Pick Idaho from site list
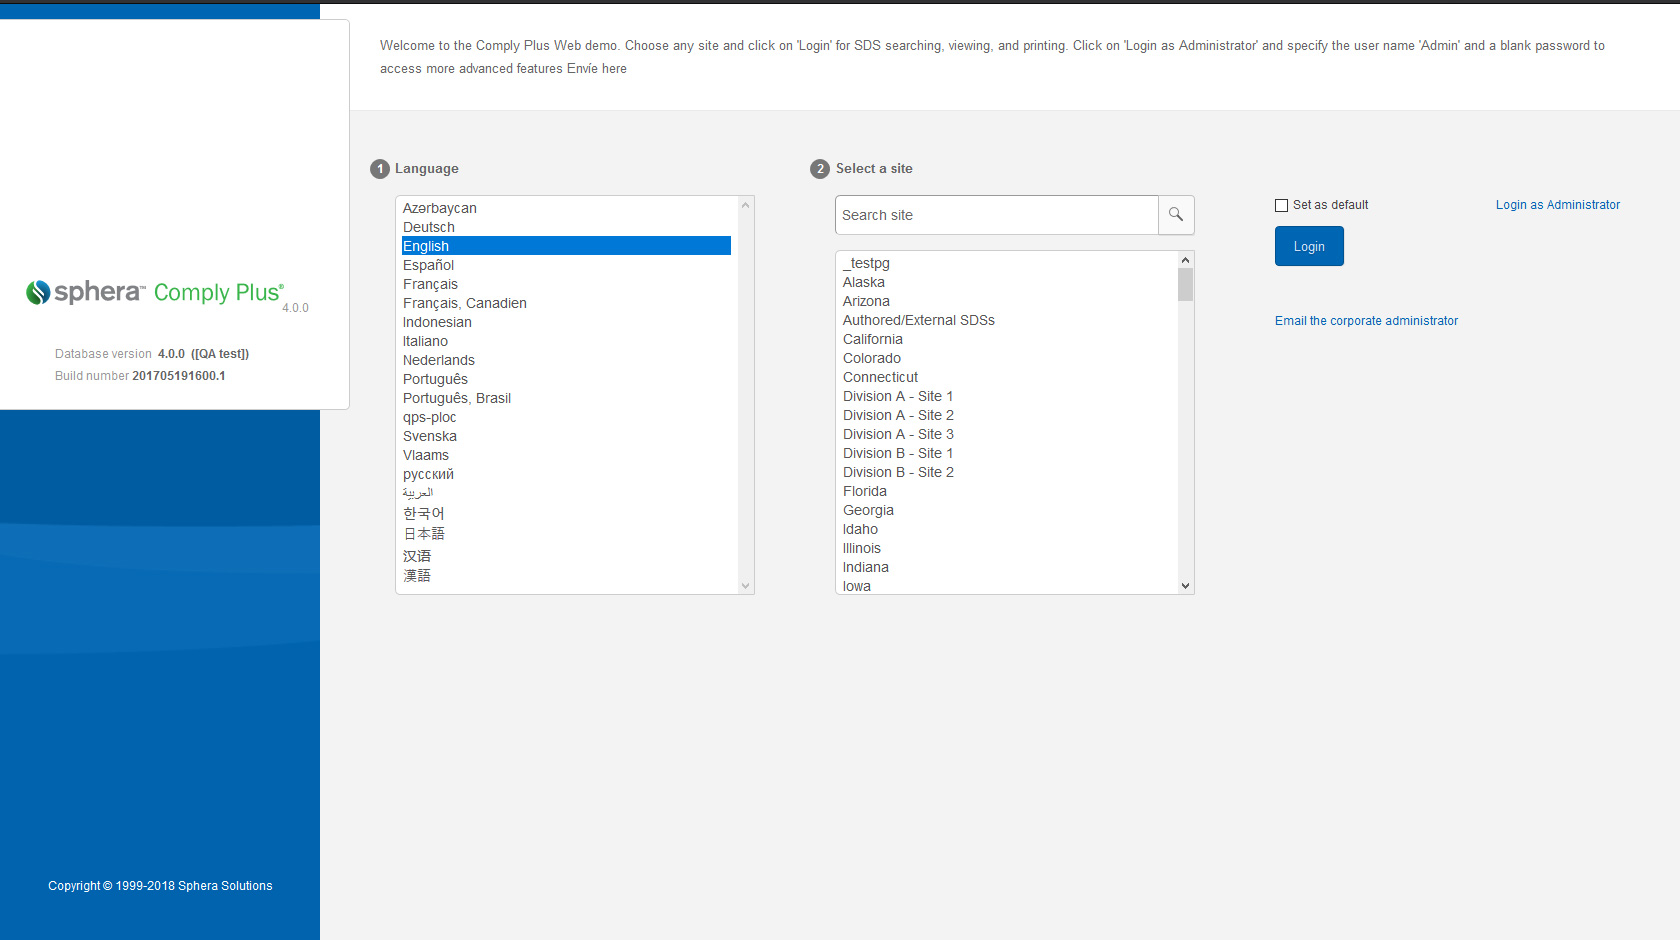The width and height of the screenshot is (1680, 940). coord(1008,529)
